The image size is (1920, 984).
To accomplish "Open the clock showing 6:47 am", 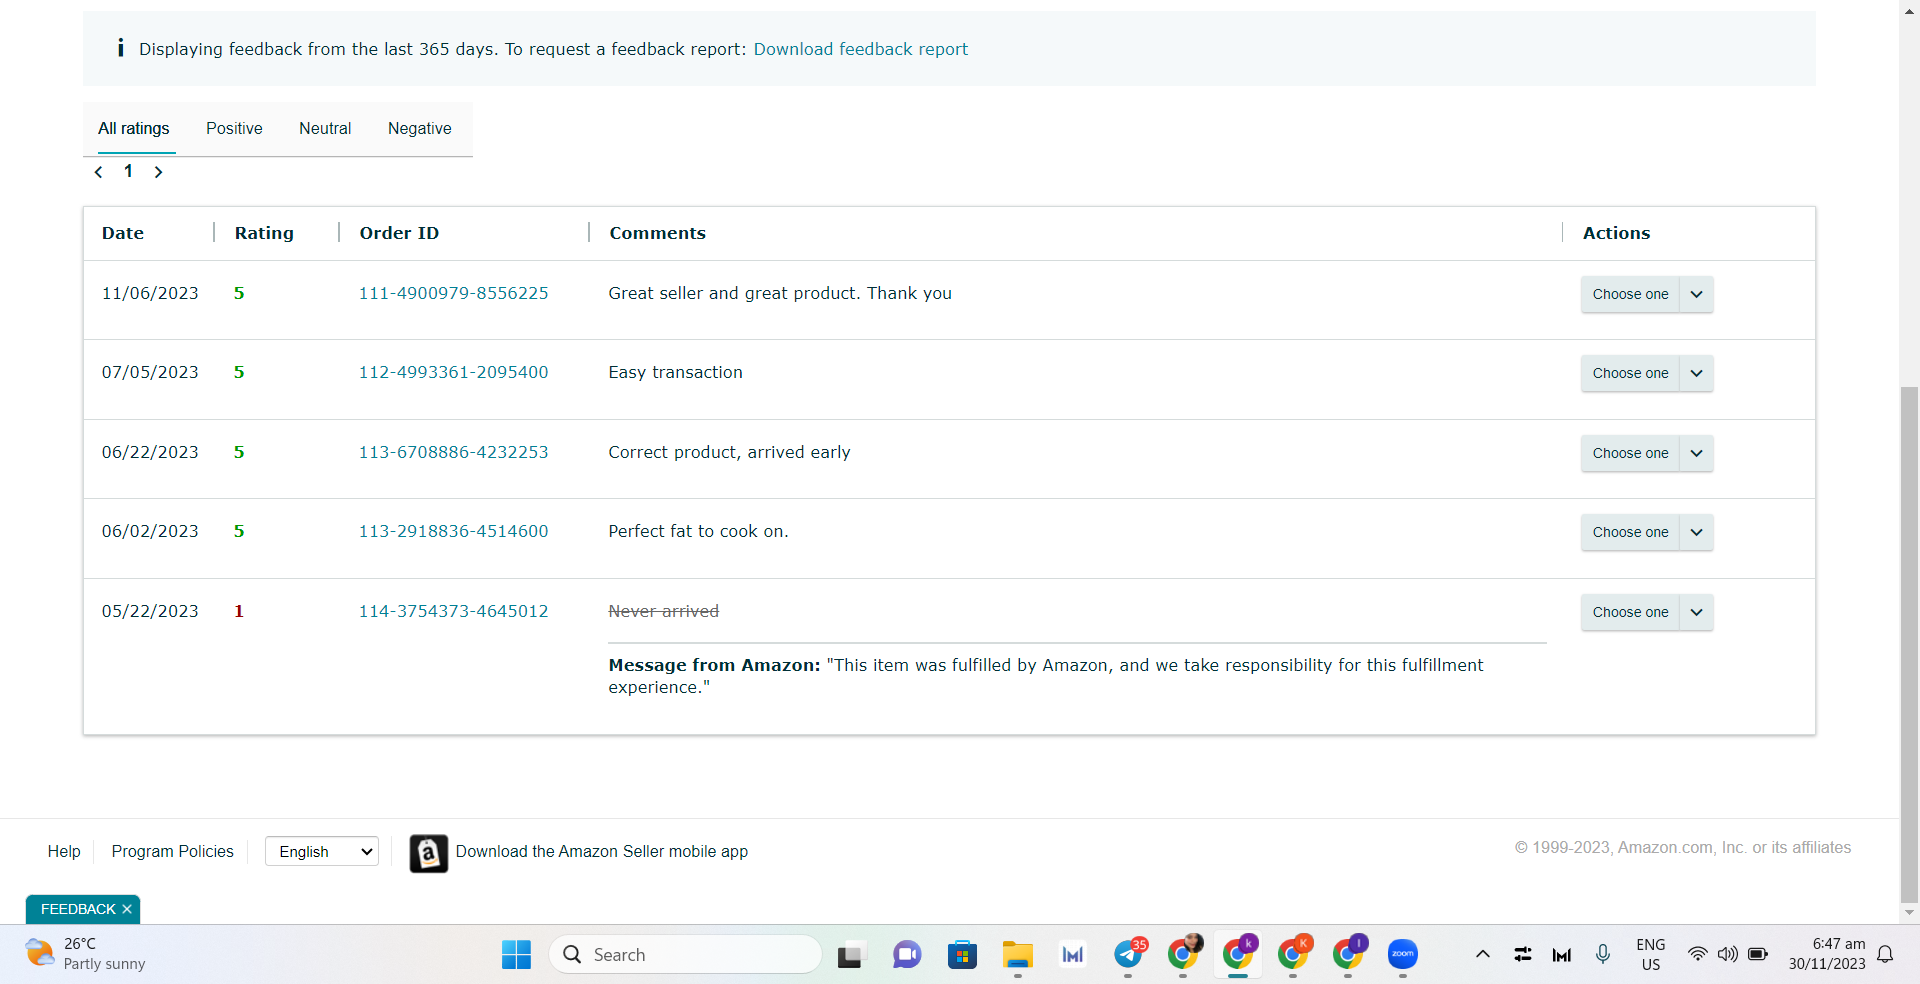I will pos(1827,954).
